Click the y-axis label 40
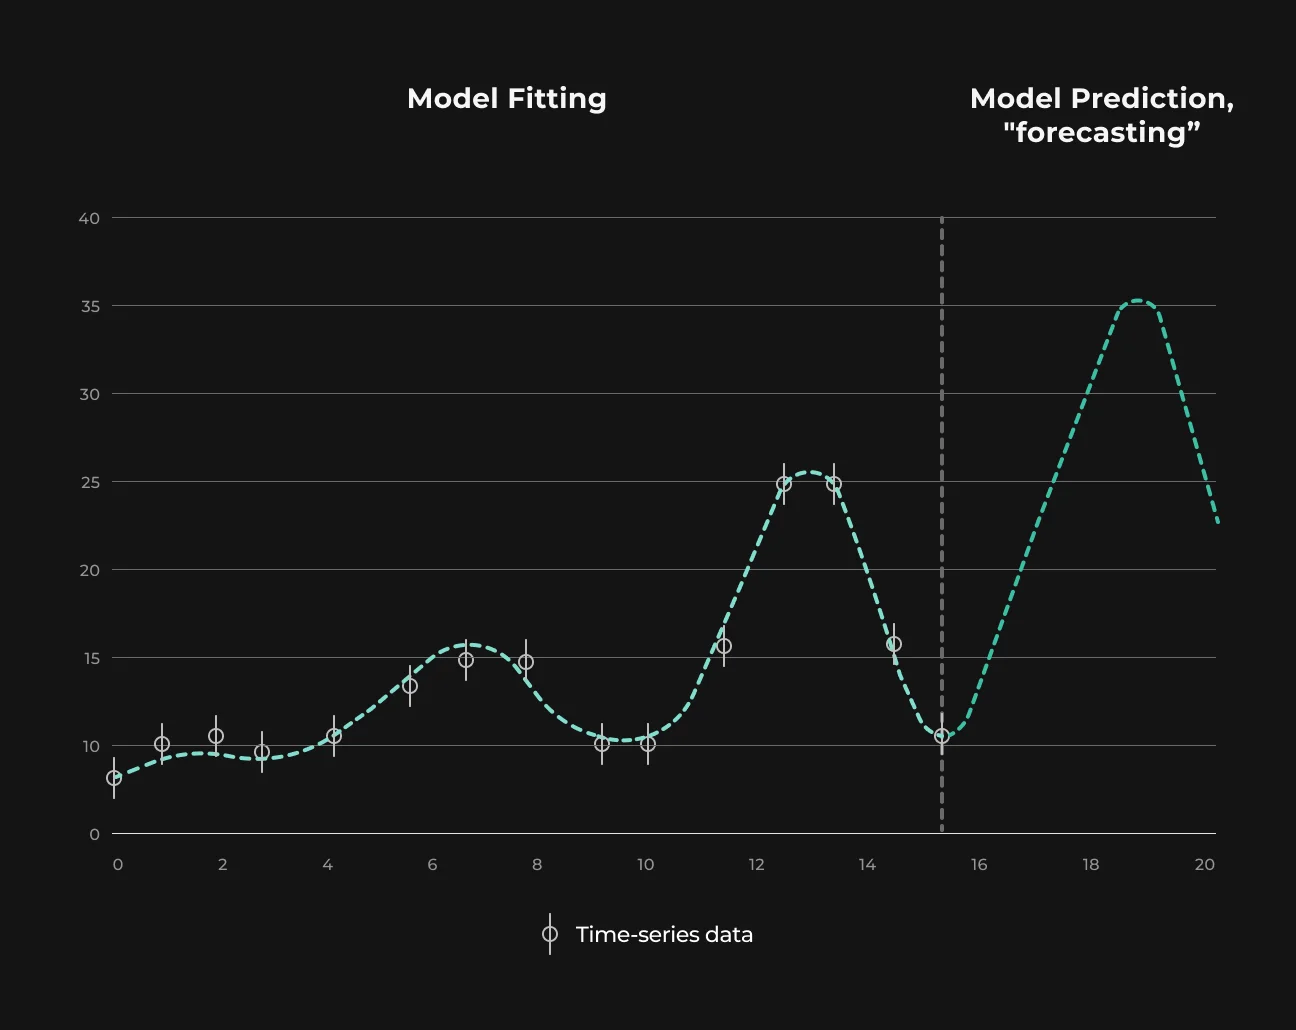 (x=90, y=218)
